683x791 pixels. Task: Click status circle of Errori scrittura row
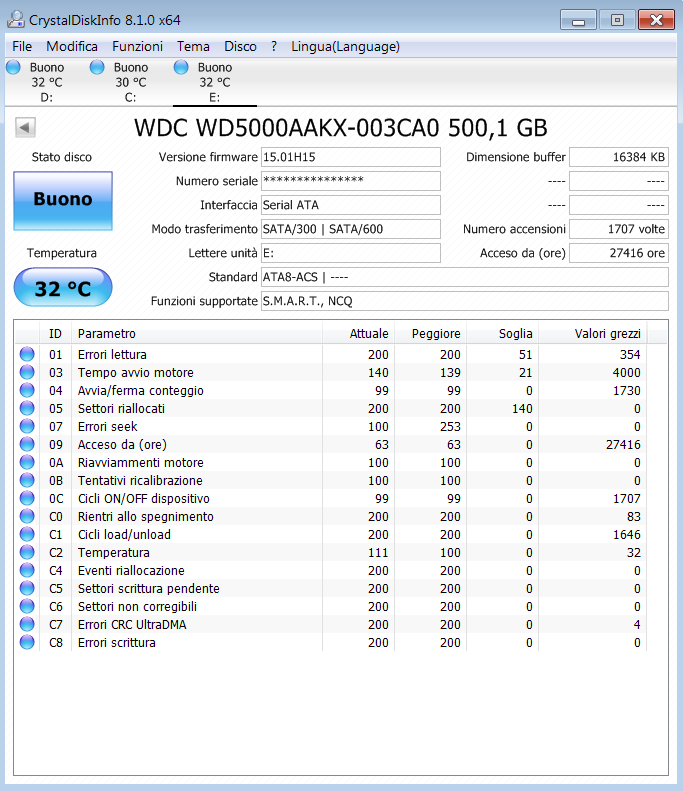tap(27, 642)
